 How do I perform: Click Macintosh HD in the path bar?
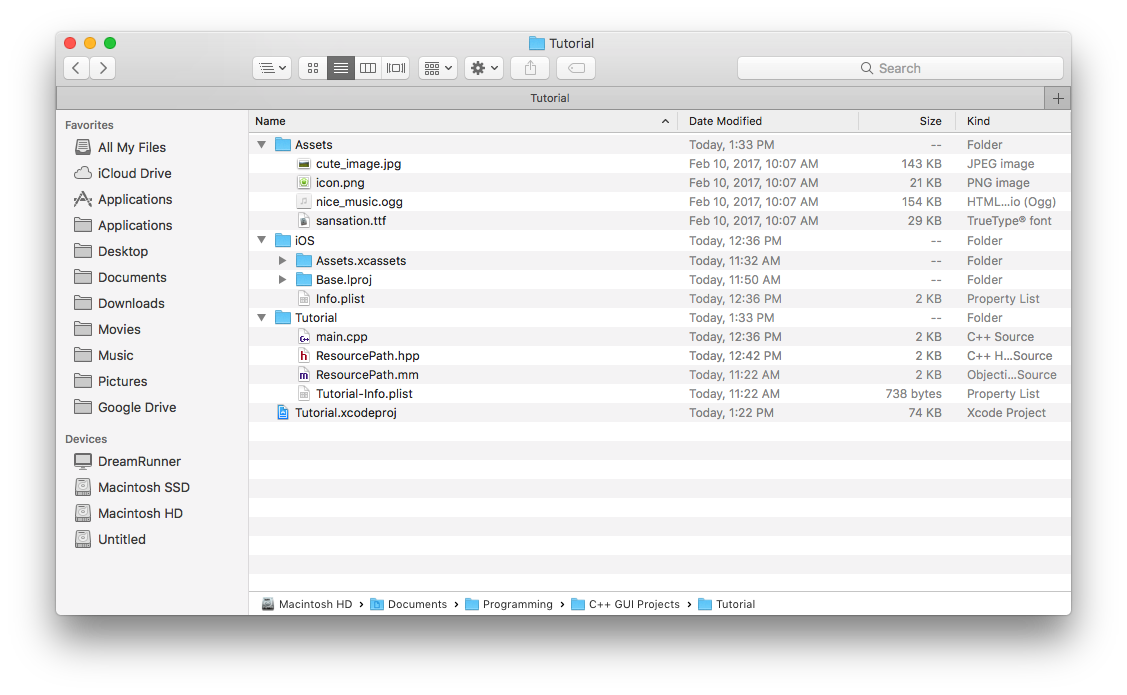(x=314, y=604)
